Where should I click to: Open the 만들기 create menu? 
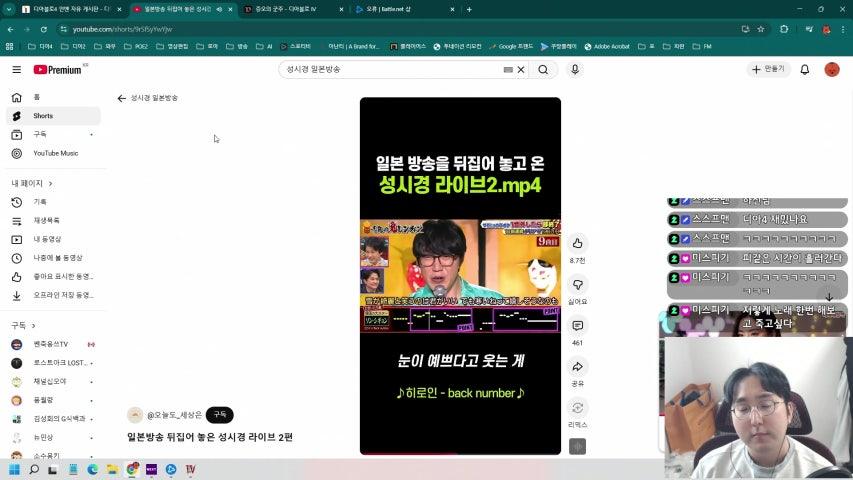(768, 70)
